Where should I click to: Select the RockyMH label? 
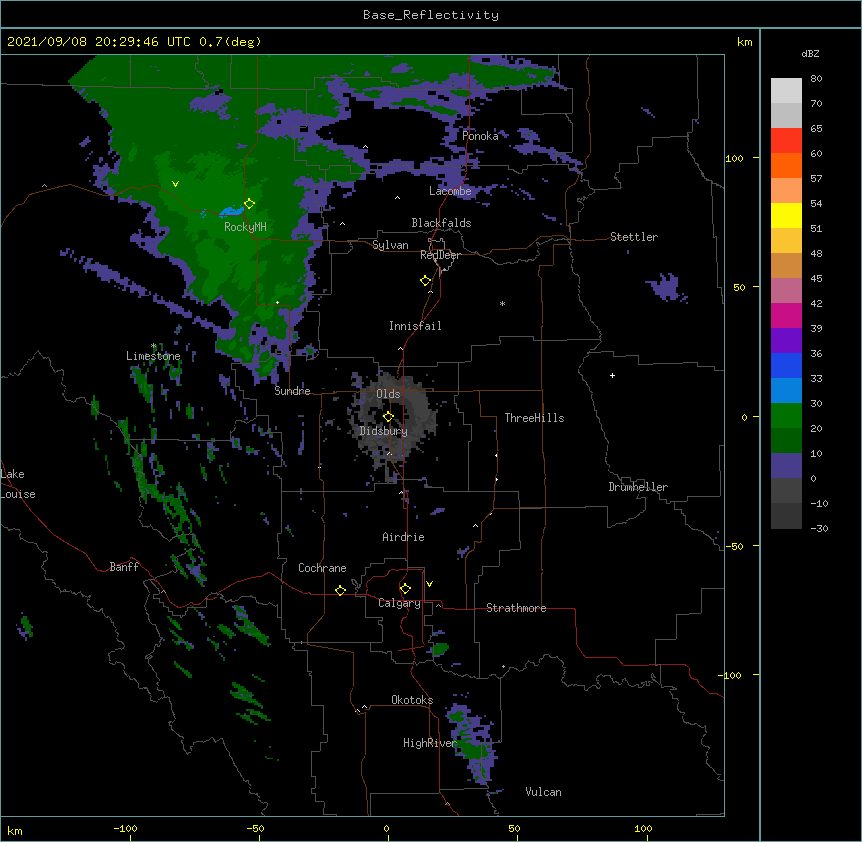[x=245, y=227]
